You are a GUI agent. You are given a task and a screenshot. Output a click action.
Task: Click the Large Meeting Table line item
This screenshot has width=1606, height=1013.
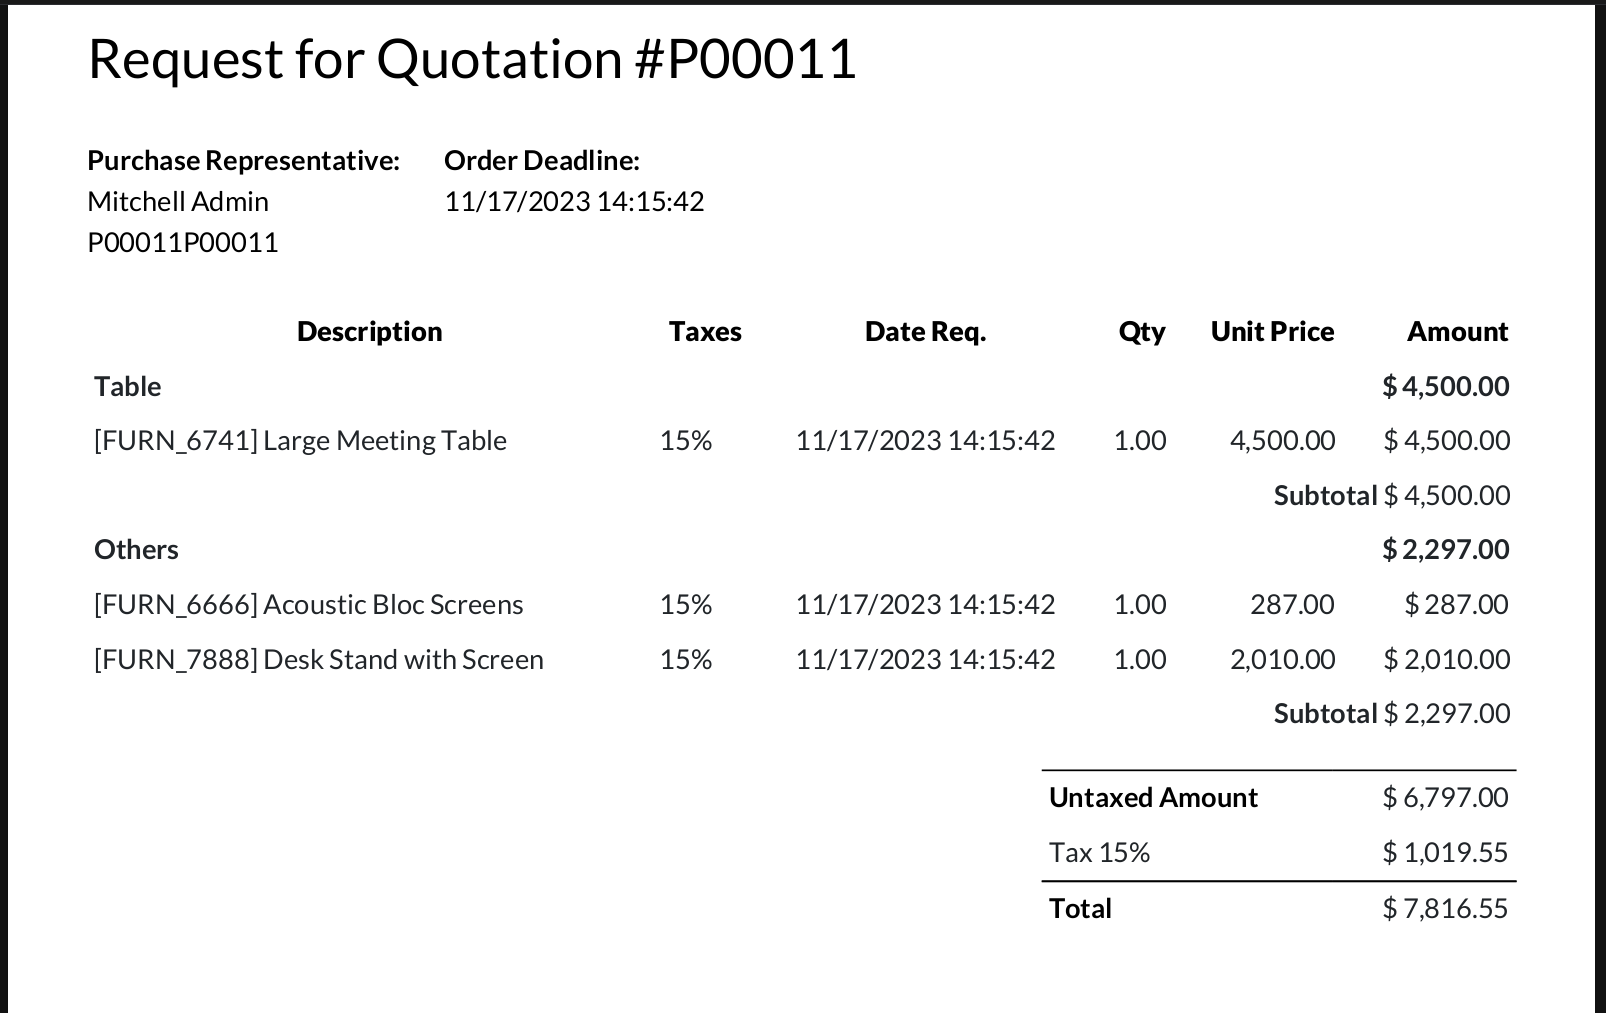[x=300, y=441]
